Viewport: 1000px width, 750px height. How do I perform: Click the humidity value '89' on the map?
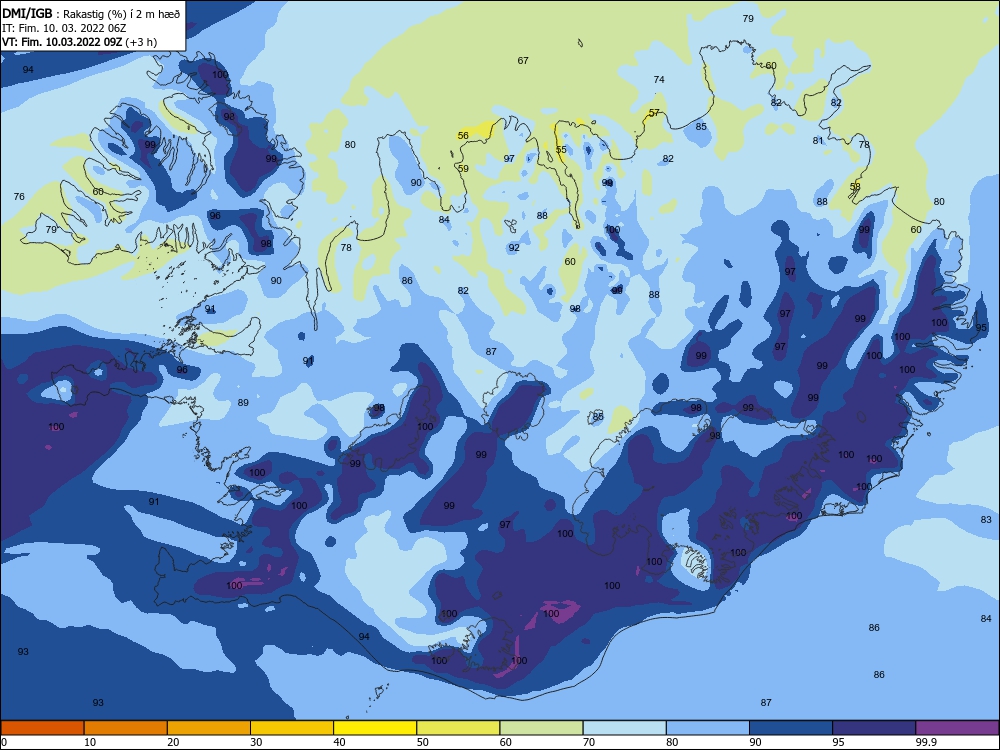(243, 402)
